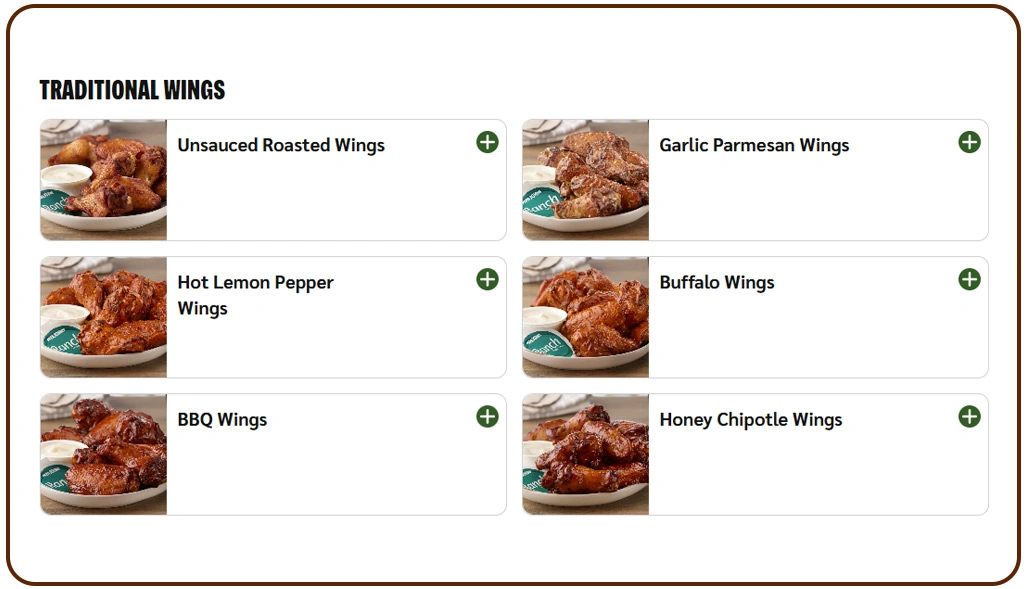
Task: Select the Hot Lemon Pepper Wings title
Action: [x=255, y=295]
